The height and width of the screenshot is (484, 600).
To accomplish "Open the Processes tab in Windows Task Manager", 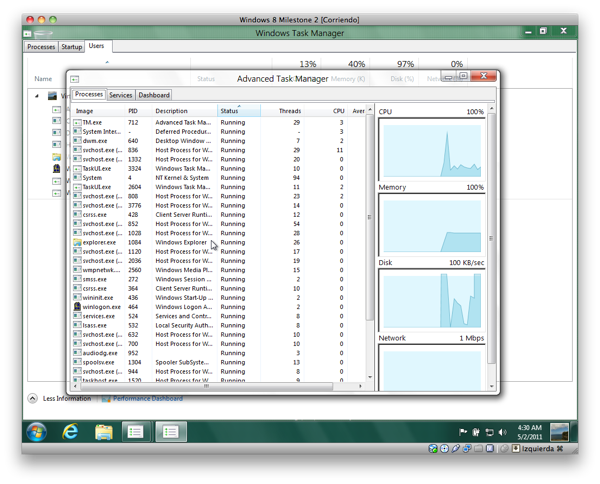I will (x=41, y=47).
